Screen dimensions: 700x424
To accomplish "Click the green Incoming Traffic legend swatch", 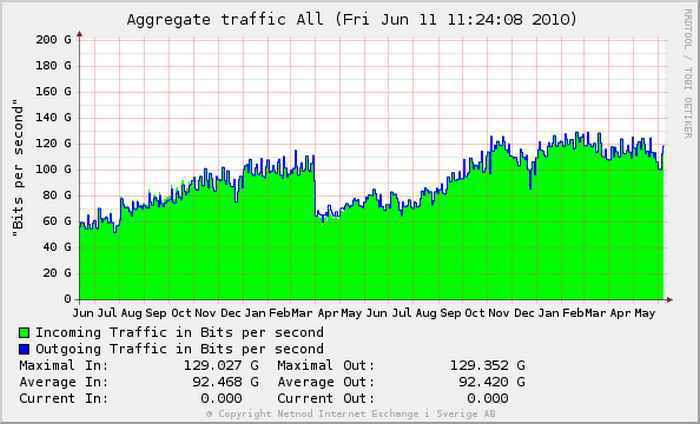I will coord(24,333).
